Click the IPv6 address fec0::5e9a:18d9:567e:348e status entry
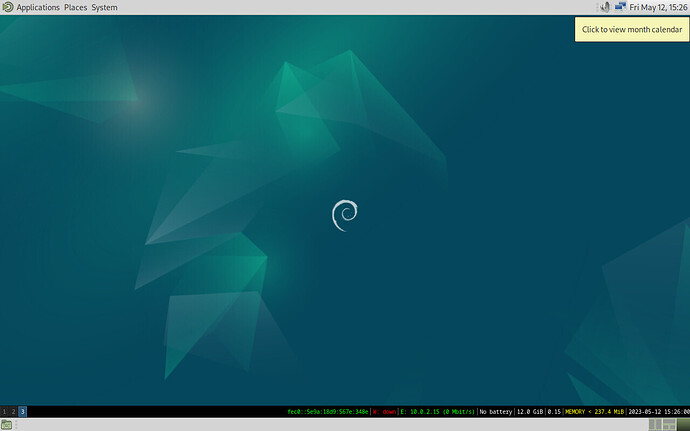690x431 pixels. coord(328,412)
